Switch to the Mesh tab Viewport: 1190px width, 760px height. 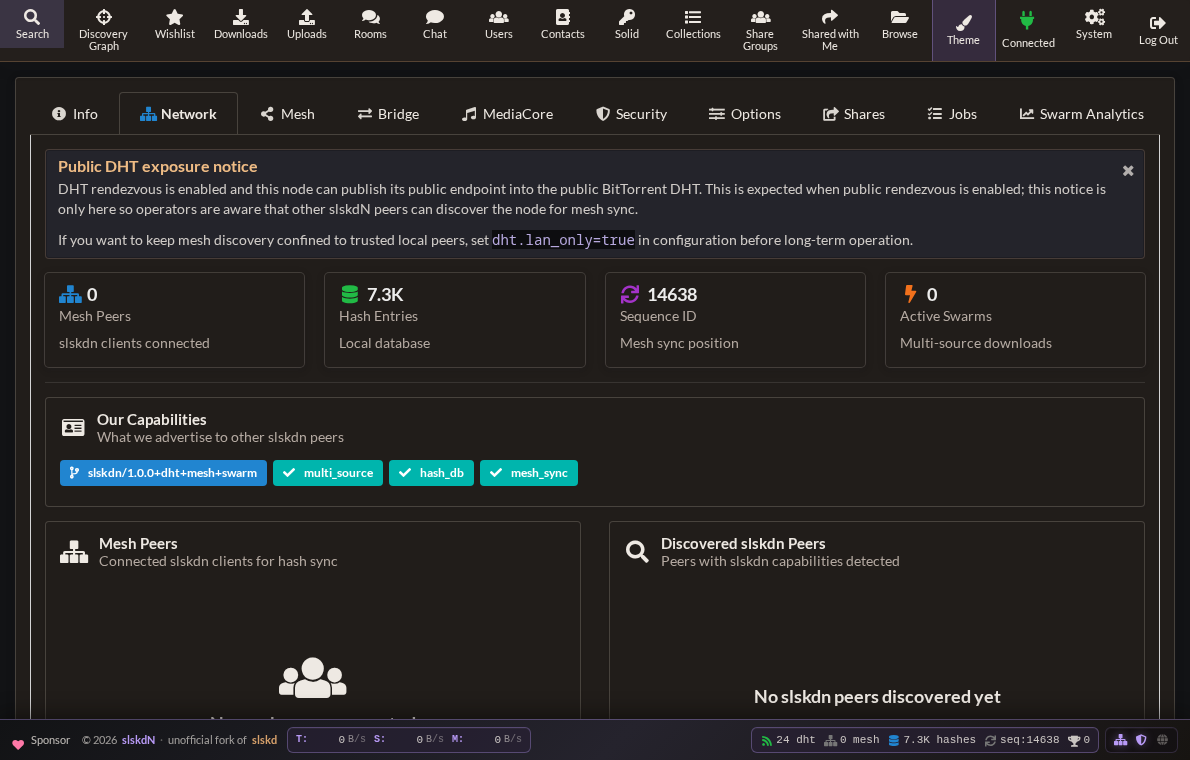pyautogui.click(x=287, y=114)
